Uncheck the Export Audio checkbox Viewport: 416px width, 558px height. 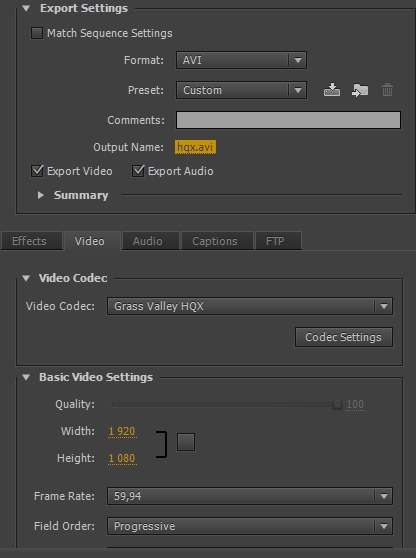pyautogui.click(x=138, y=171)
